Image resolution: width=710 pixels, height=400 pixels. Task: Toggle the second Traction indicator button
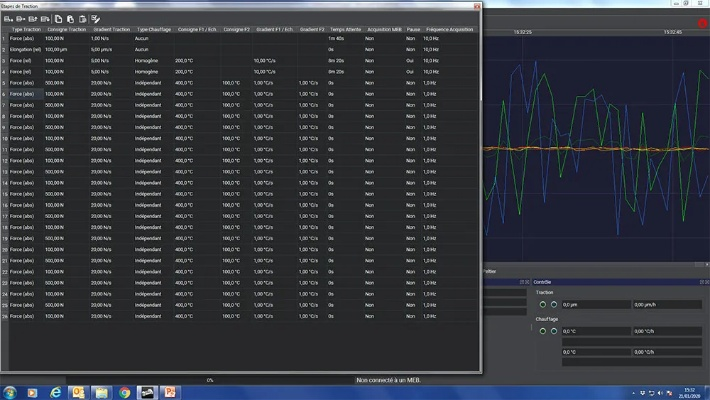tap(554, 304)
